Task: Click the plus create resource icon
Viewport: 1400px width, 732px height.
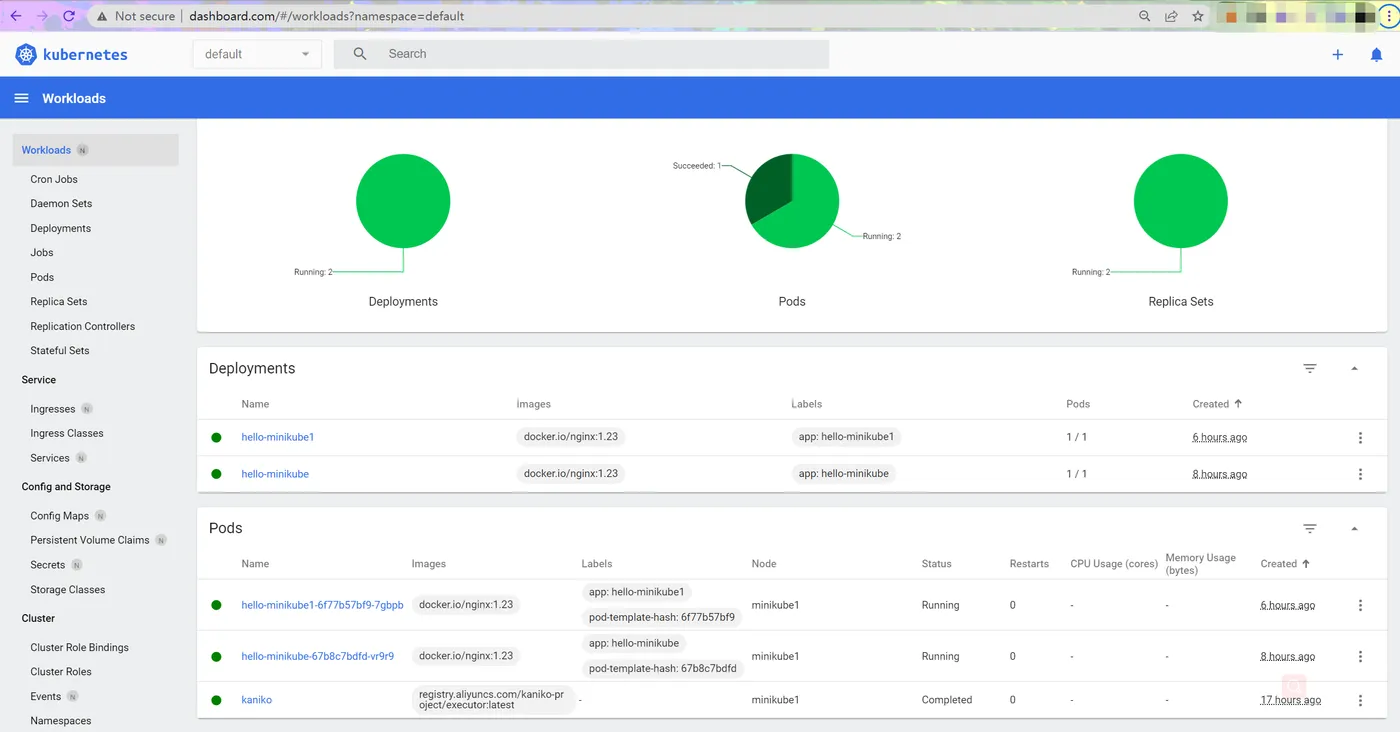Action: point(1337,55)
